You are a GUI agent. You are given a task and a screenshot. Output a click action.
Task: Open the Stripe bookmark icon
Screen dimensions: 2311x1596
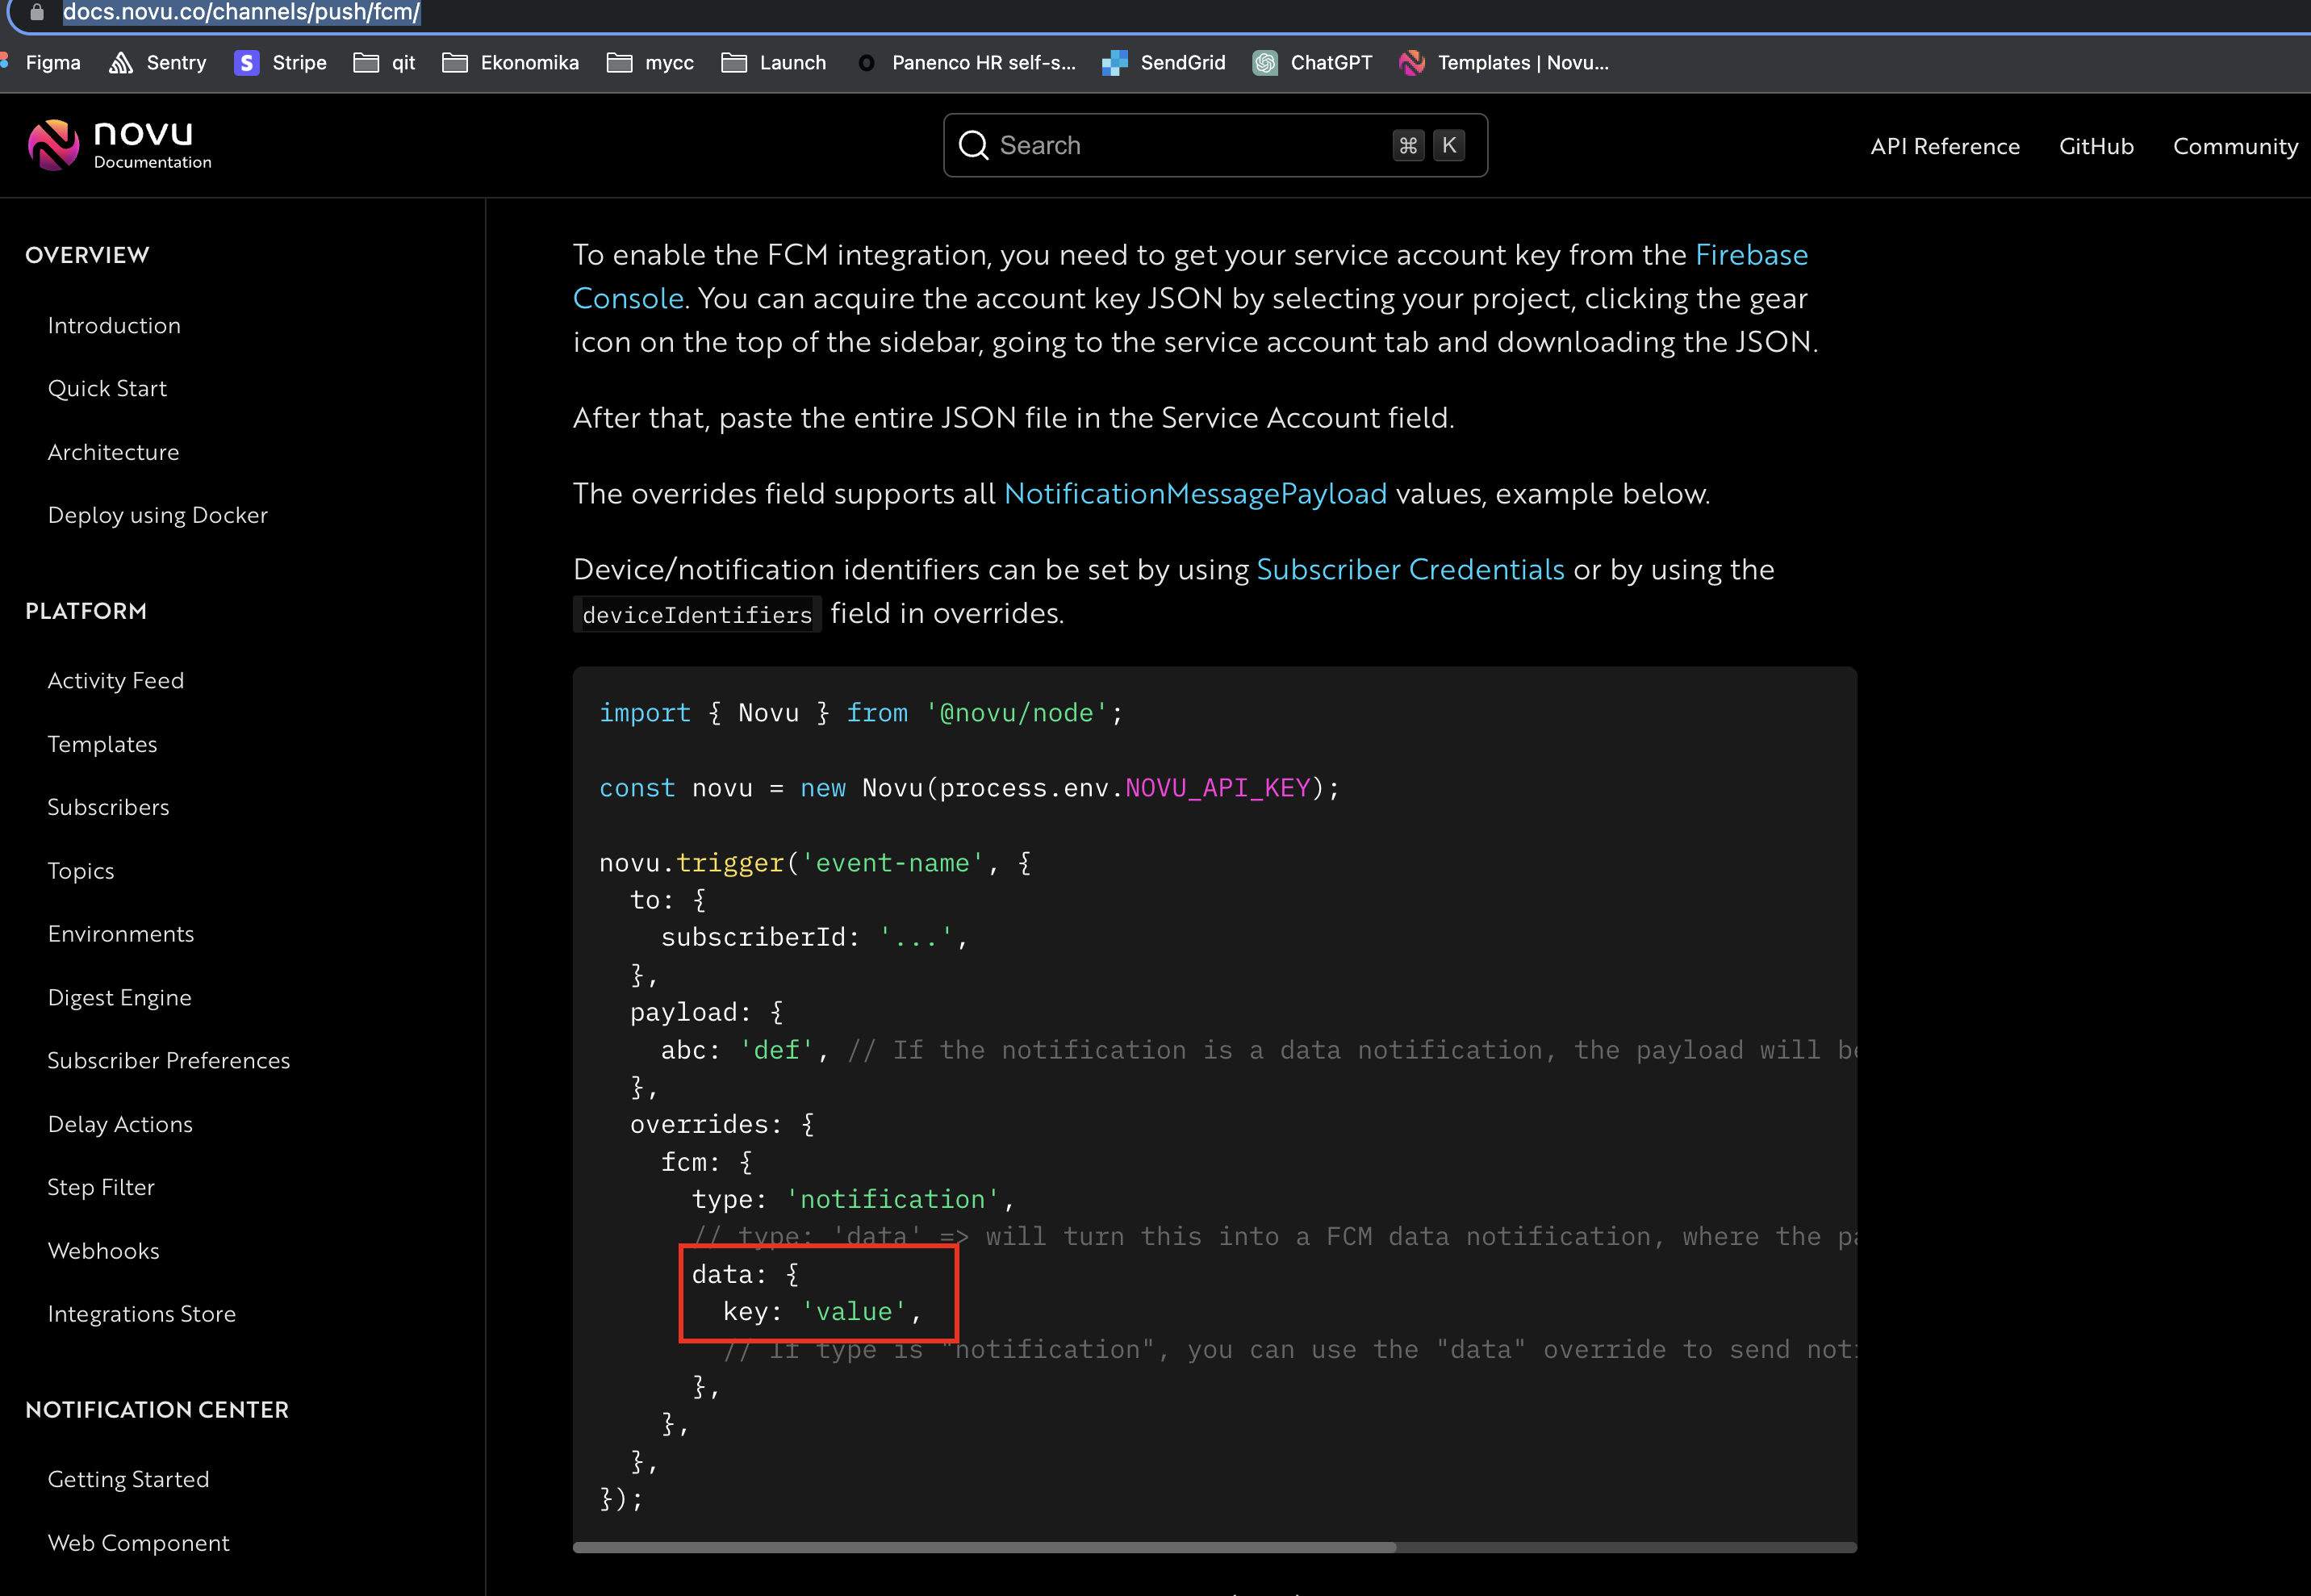point(246,63)
